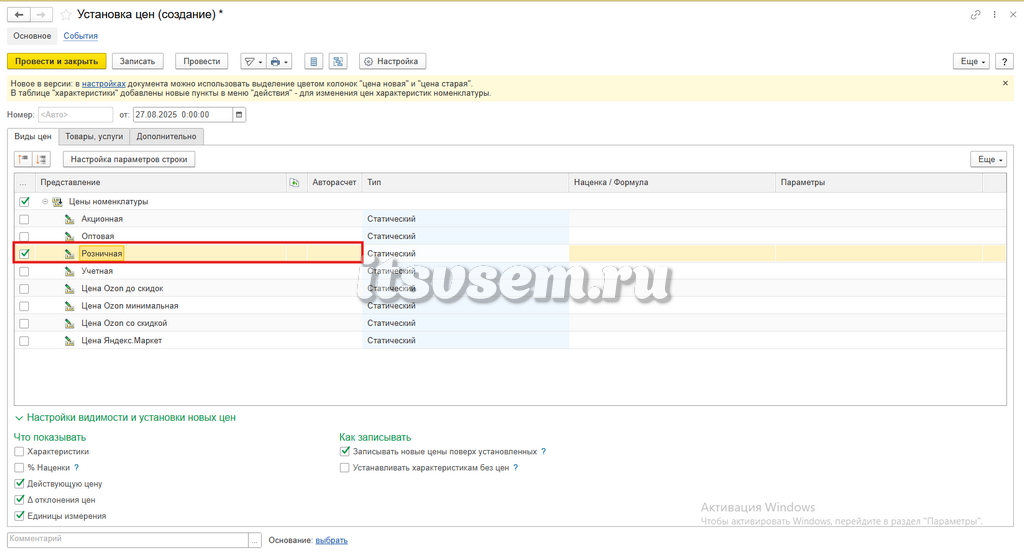1024x555 pixels.
Task: Switch to the Дополнительно tab
Action: [x=167, y=136]
